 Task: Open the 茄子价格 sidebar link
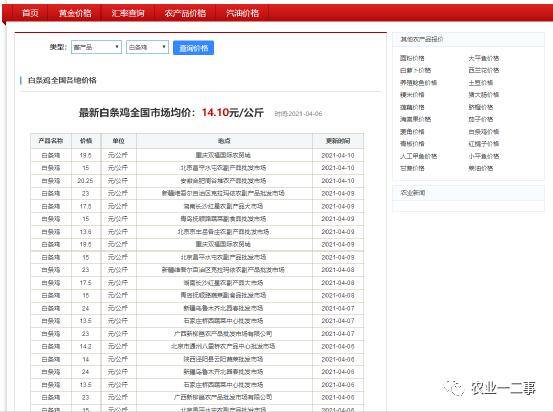(480, 119)
